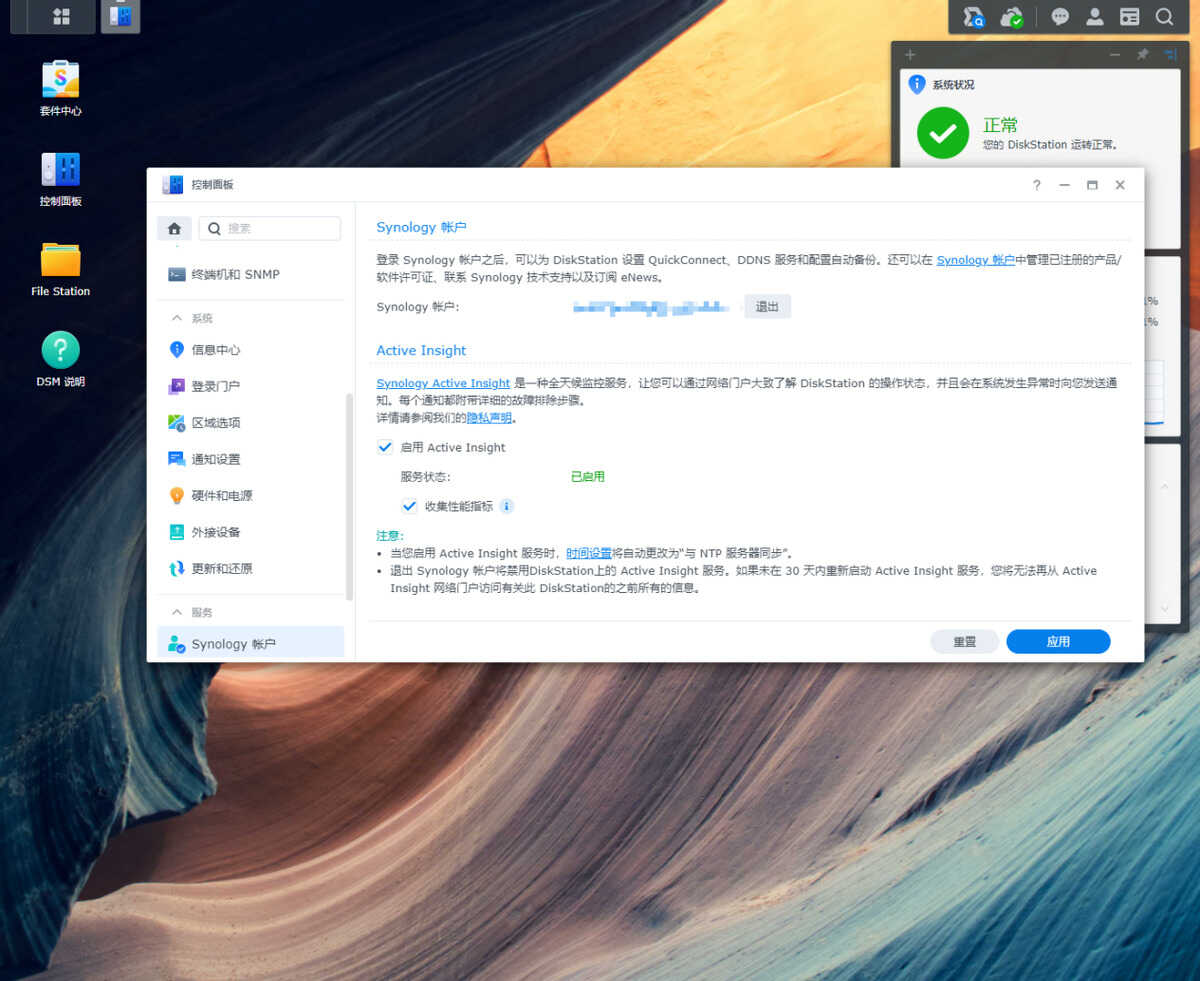The height and width of the screenshot is (981, 1200).
Task: Open notifications chat bubble icon
Action: [x=1060, y=16]
